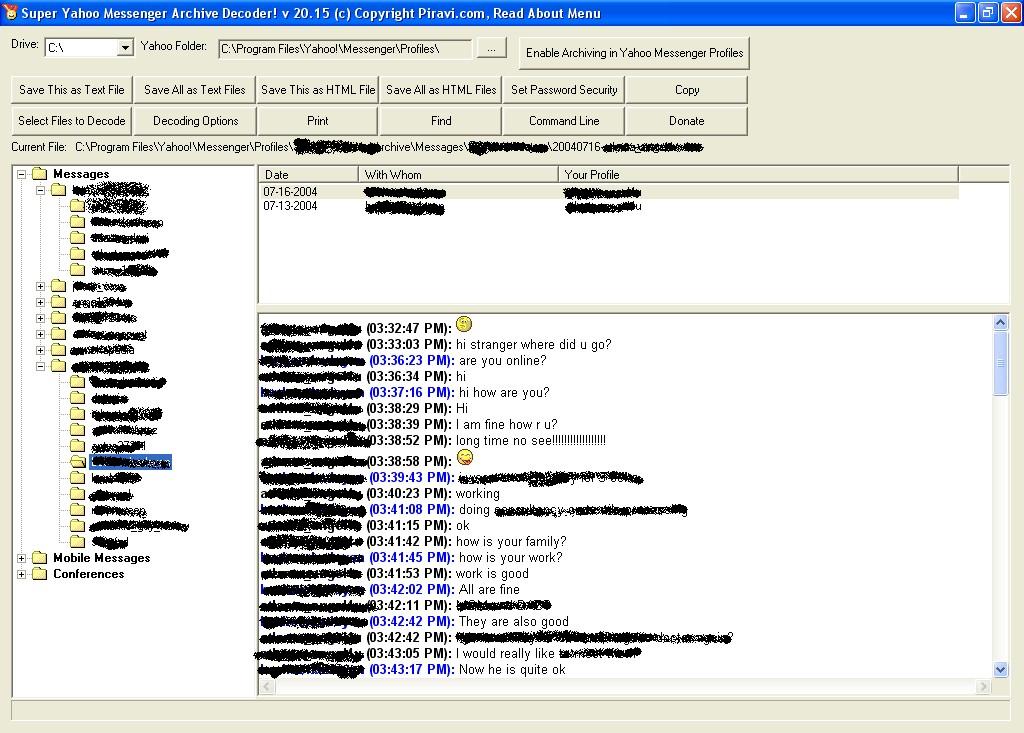Open the Mobile Messages tree item
1024x733 pixels.
point(101,558)
